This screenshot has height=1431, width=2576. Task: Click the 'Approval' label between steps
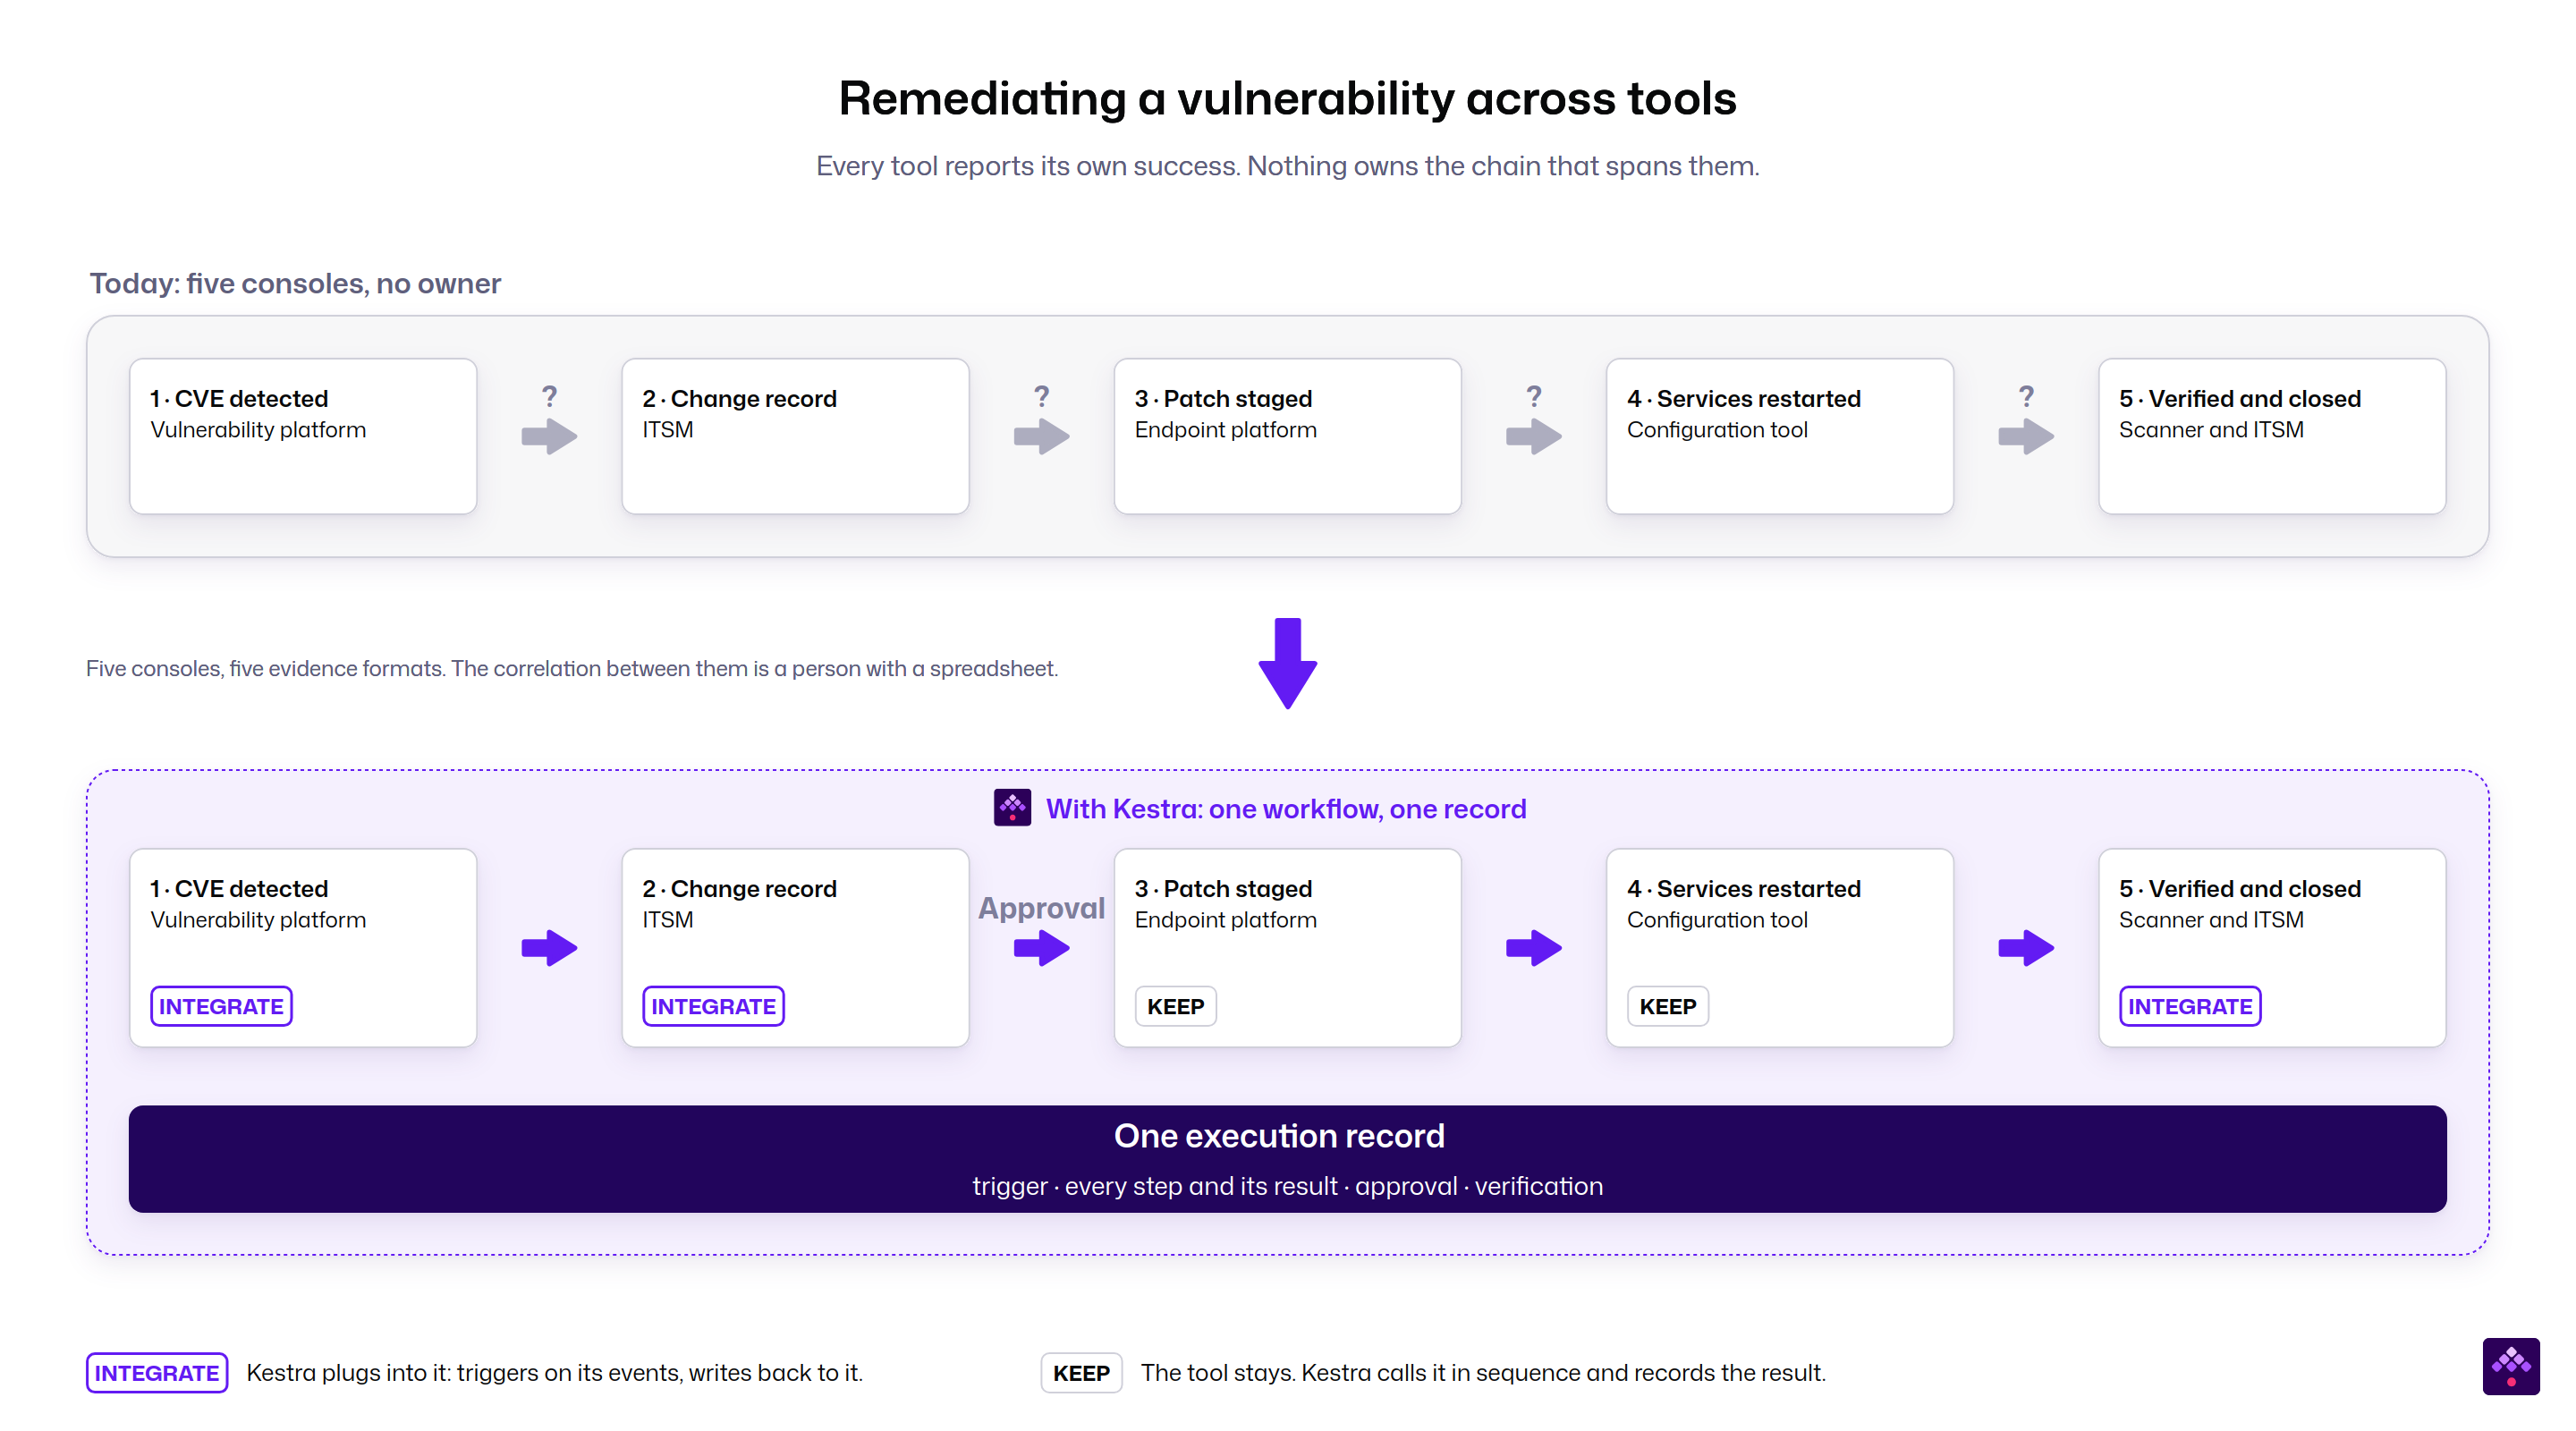[1041, 908]
